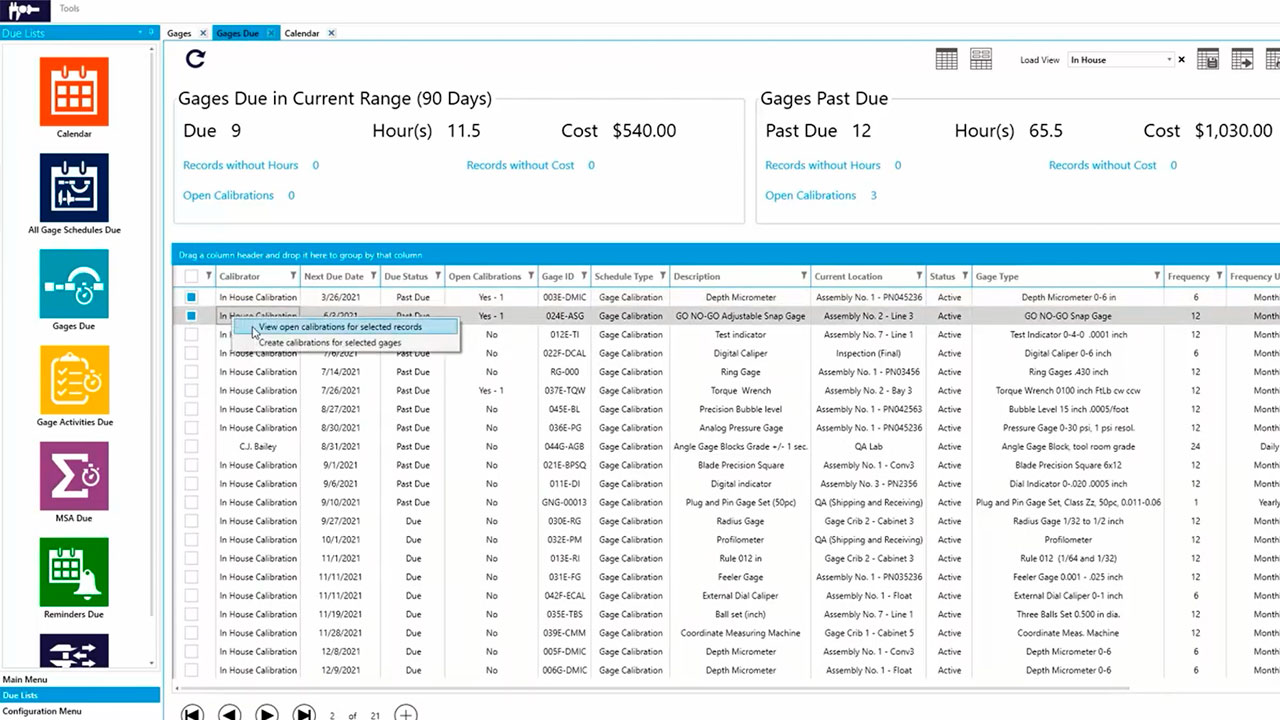Open the MSA Due icon
This screenshot has height=720, width=1280.
[74, 476]
